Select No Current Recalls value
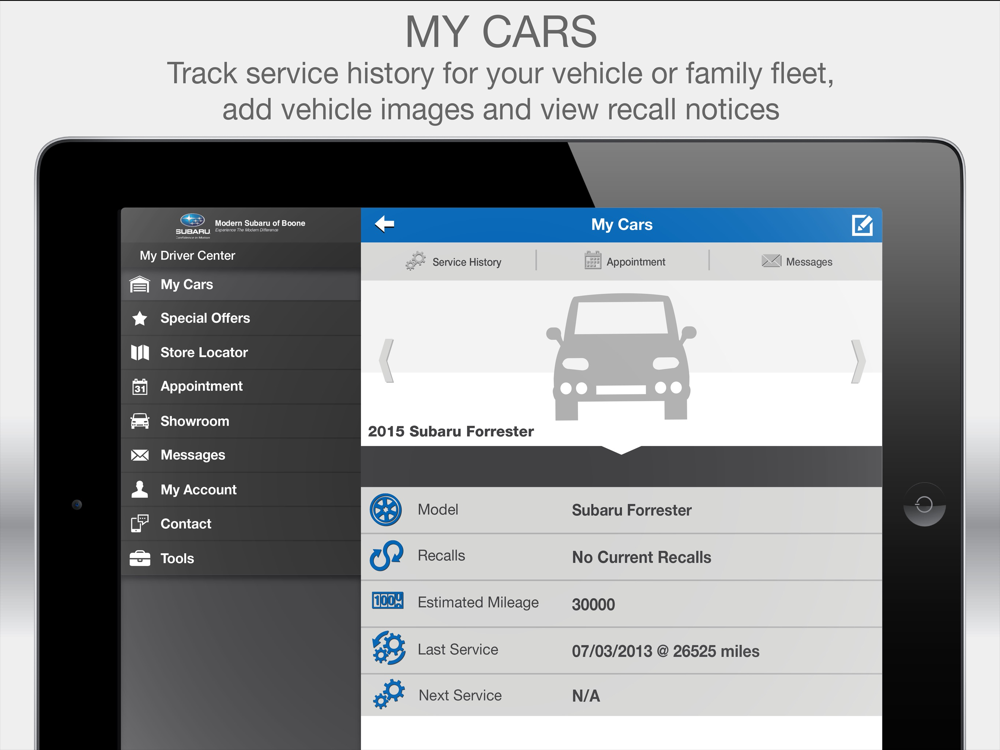The height and width of the screenshot is (750, 1000). tap(641, 557)
